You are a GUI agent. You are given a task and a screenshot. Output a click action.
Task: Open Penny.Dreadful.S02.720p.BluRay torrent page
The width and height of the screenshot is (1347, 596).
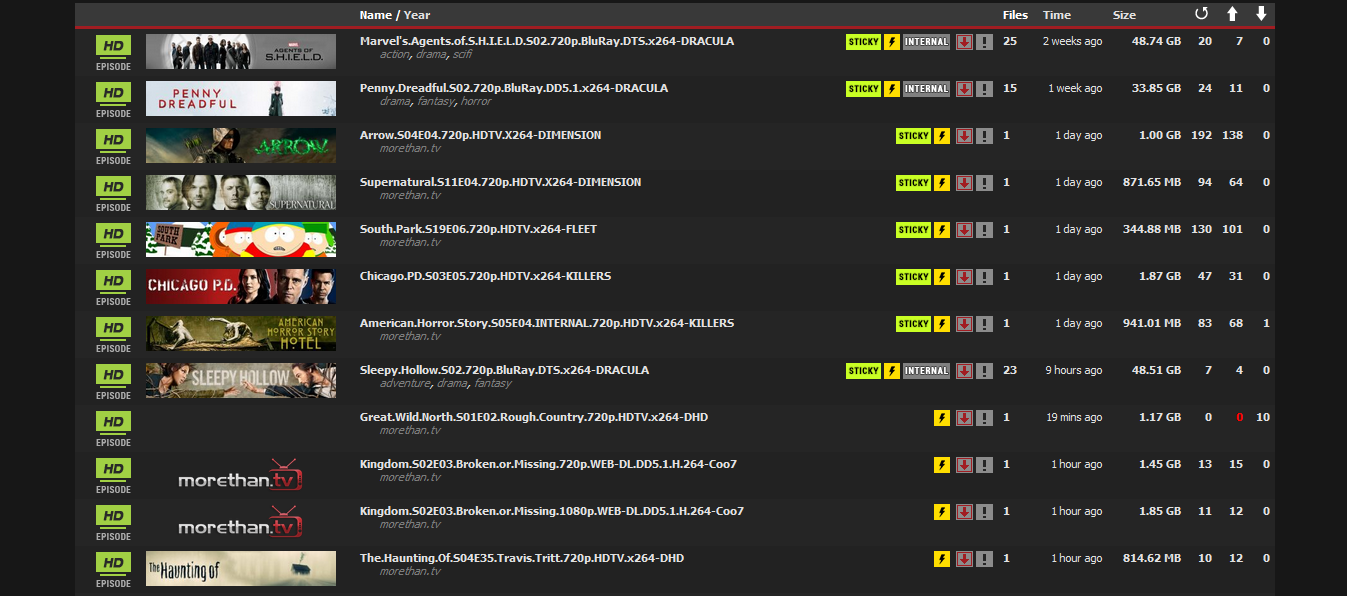point(514,88)
